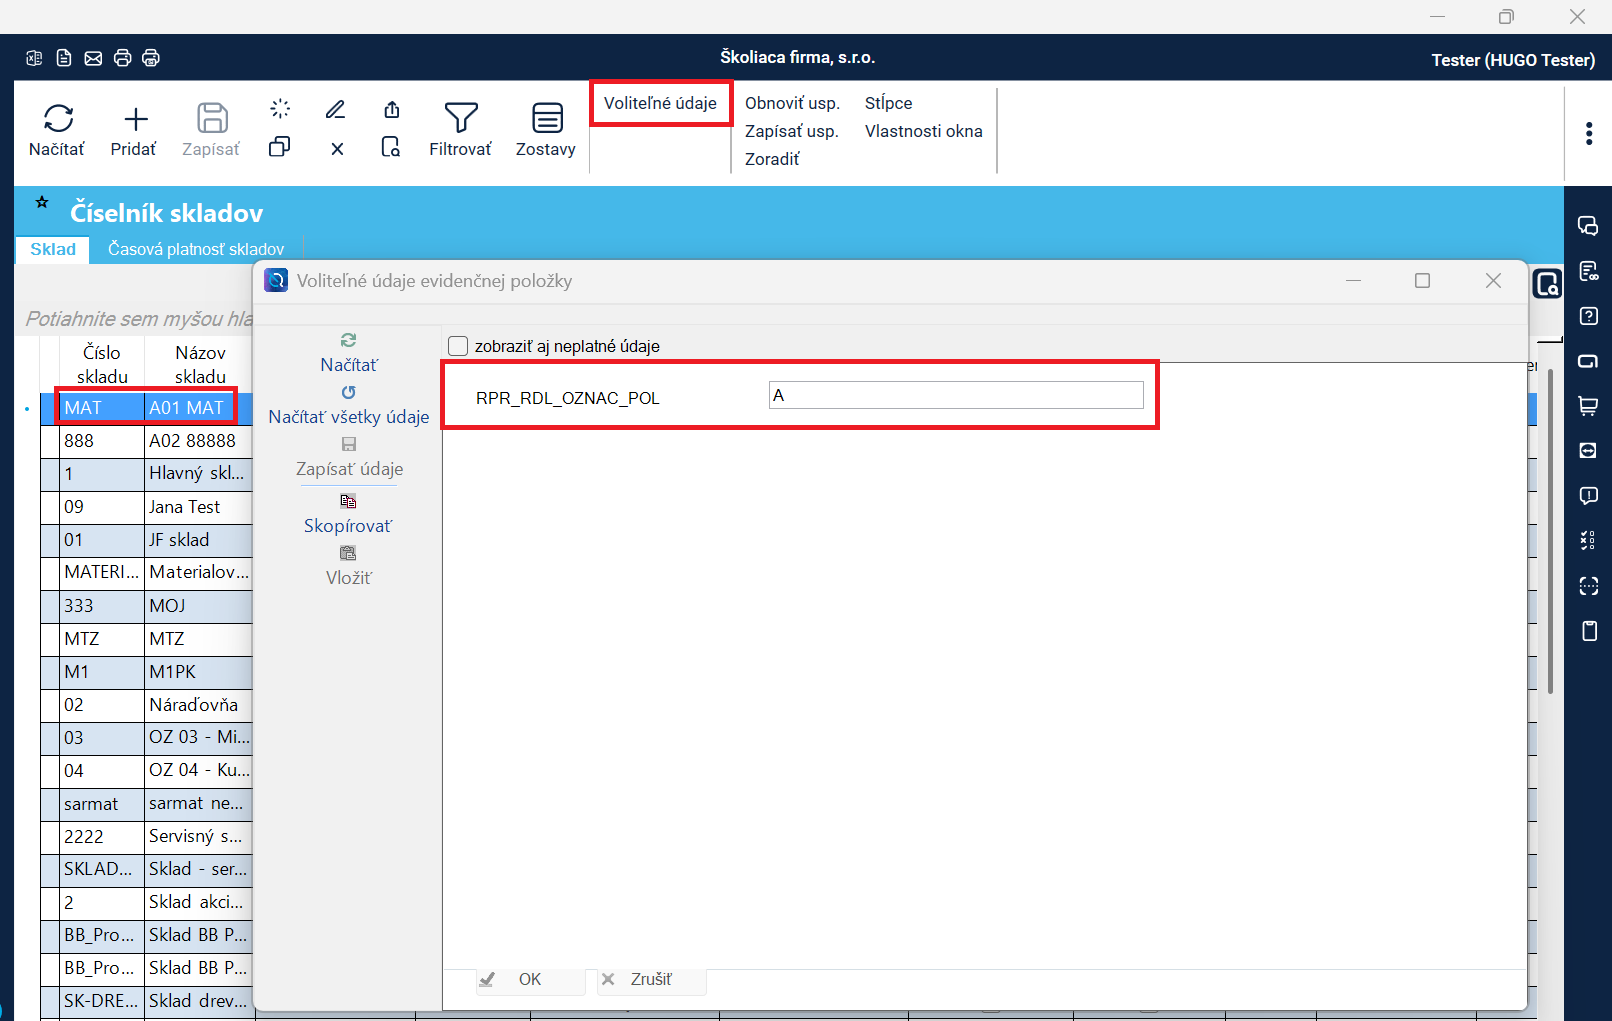Viewport: 1612px width, 1021px height.
Task: Click the Skopírovať copy icon in dialog
Action: tap(348, 502)
